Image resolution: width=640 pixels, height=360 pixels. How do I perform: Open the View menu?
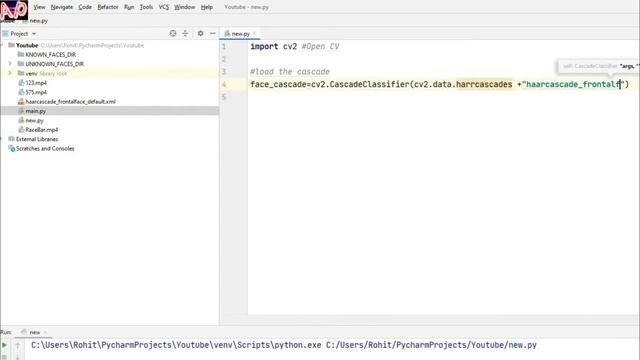[x=39, y=7]
